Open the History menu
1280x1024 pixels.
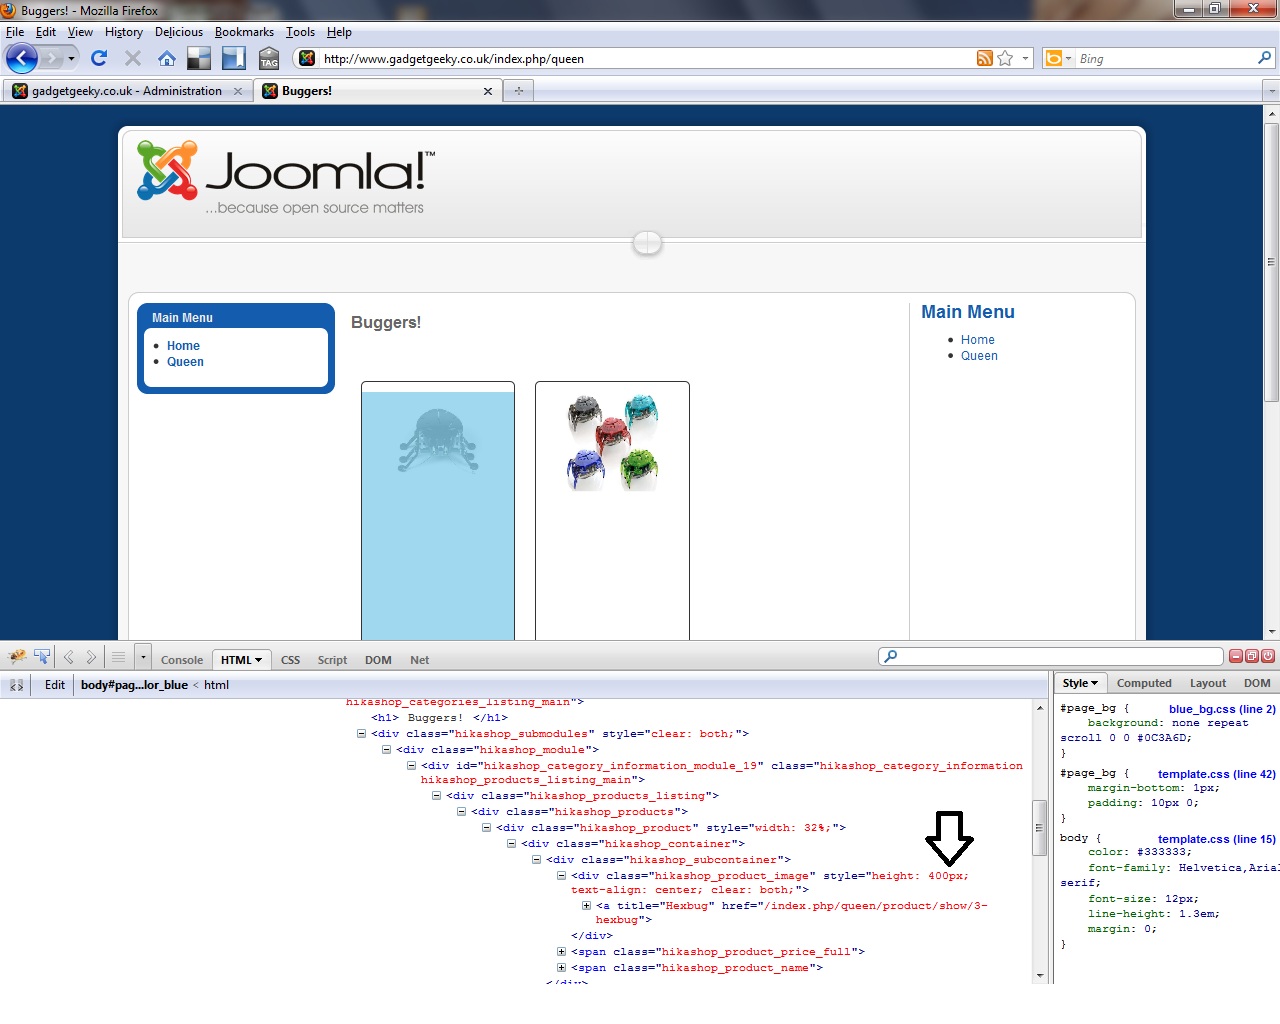pos(124,32)
